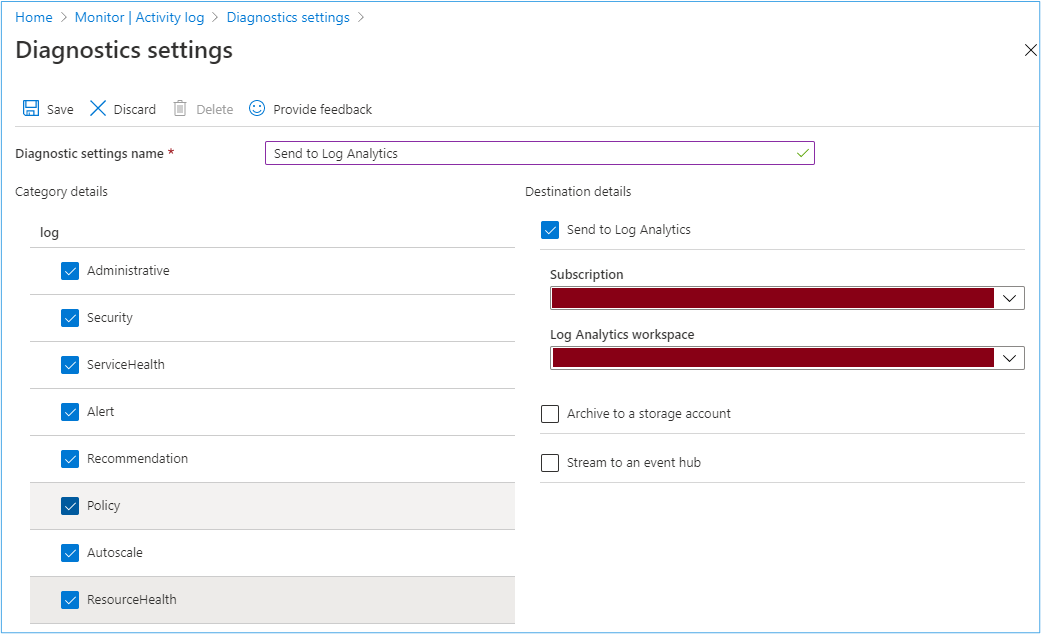
Task: Click the Diagnostic settings name field
Action: tap(530, 153)
